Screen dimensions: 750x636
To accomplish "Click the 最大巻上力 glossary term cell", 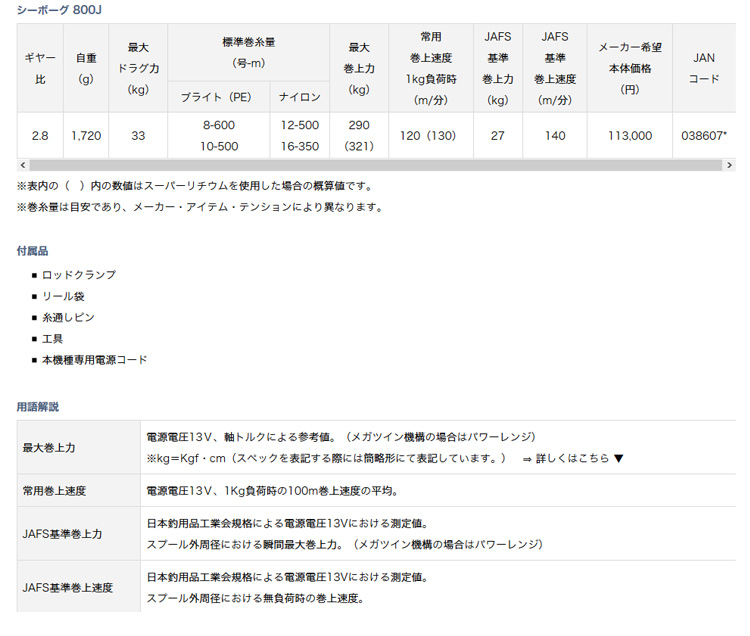I will click(x=79, y=448).
